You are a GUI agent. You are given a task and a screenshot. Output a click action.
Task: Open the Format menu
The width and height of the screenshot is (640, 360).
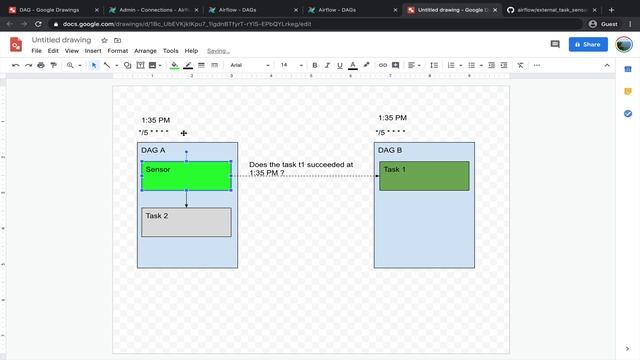pyautogui.click(x=118, y=51)
